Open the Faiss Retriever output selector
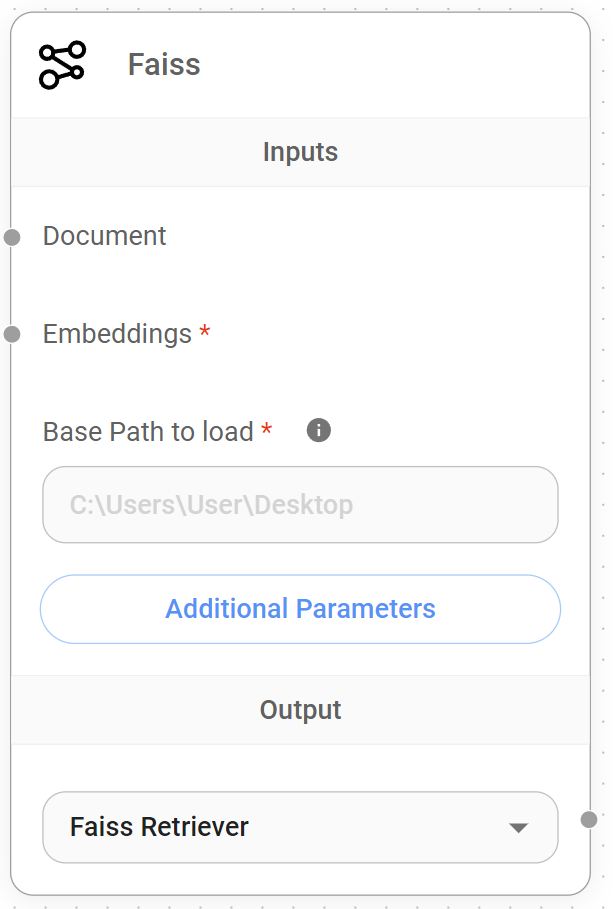This screenshot has height=909, width=613. tap(280, 828)
